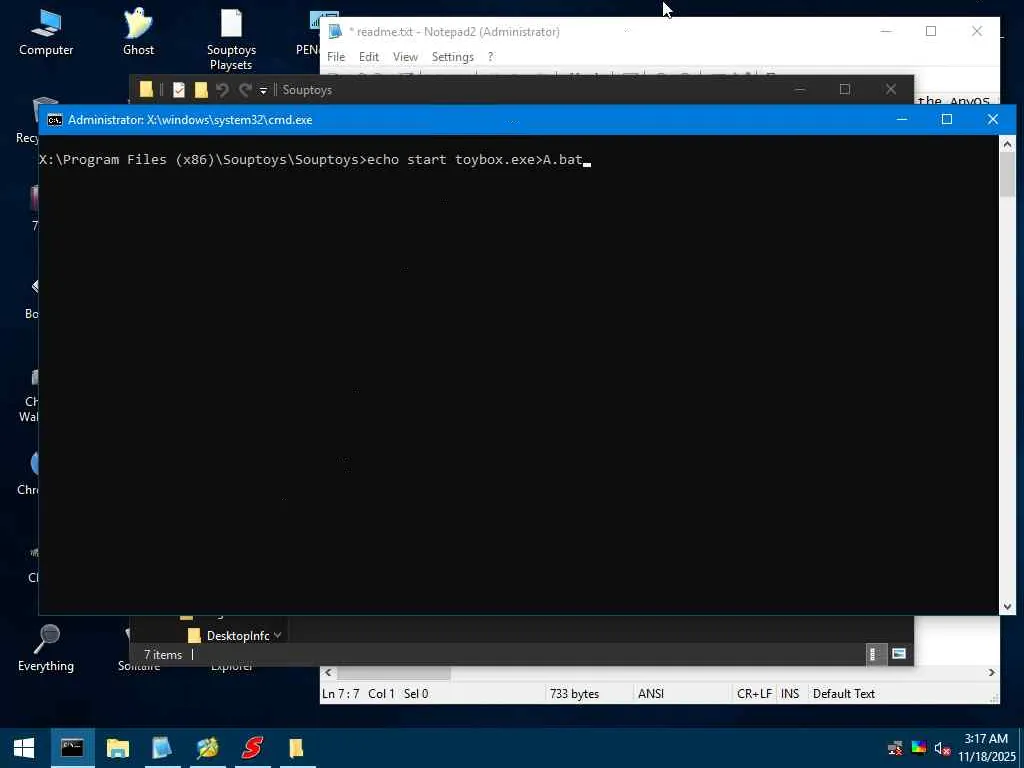Click the ANSI encoding status bar entry
Image resolution: width=1024 pixels, height=768 pixels.
coord(651,694)
